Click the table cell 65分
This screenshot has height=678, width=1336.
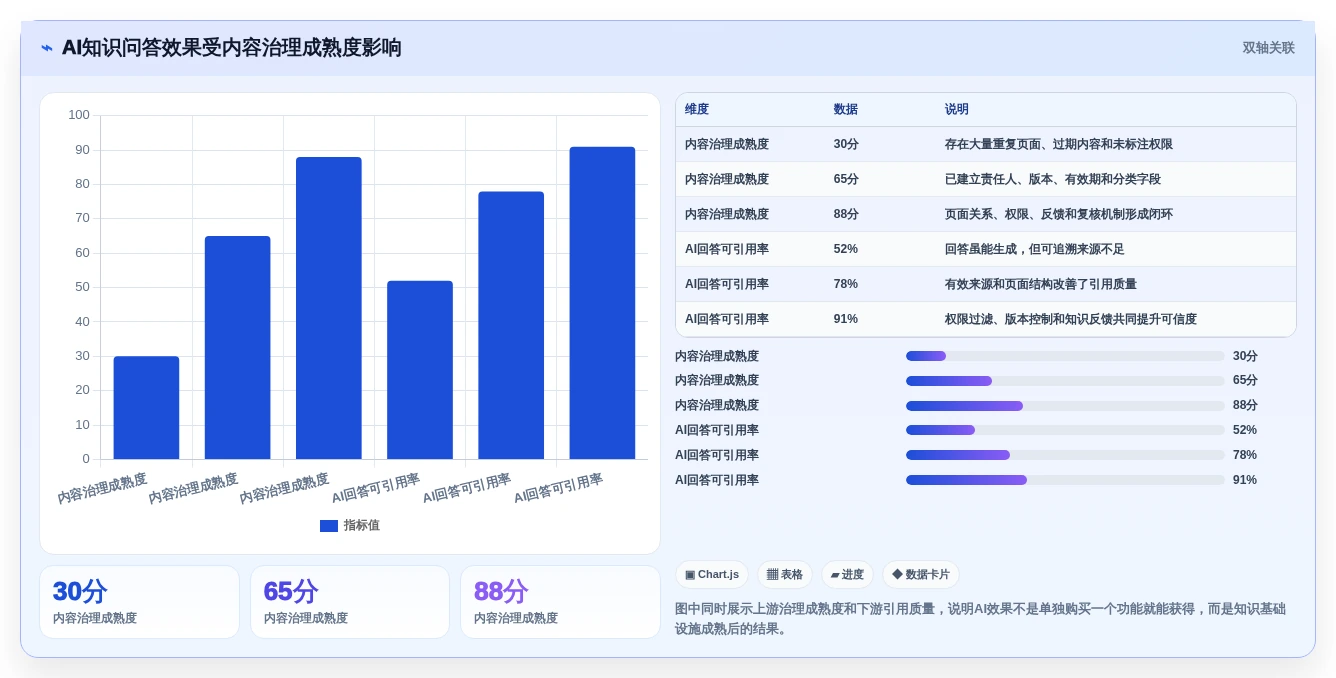pos(846,180)
